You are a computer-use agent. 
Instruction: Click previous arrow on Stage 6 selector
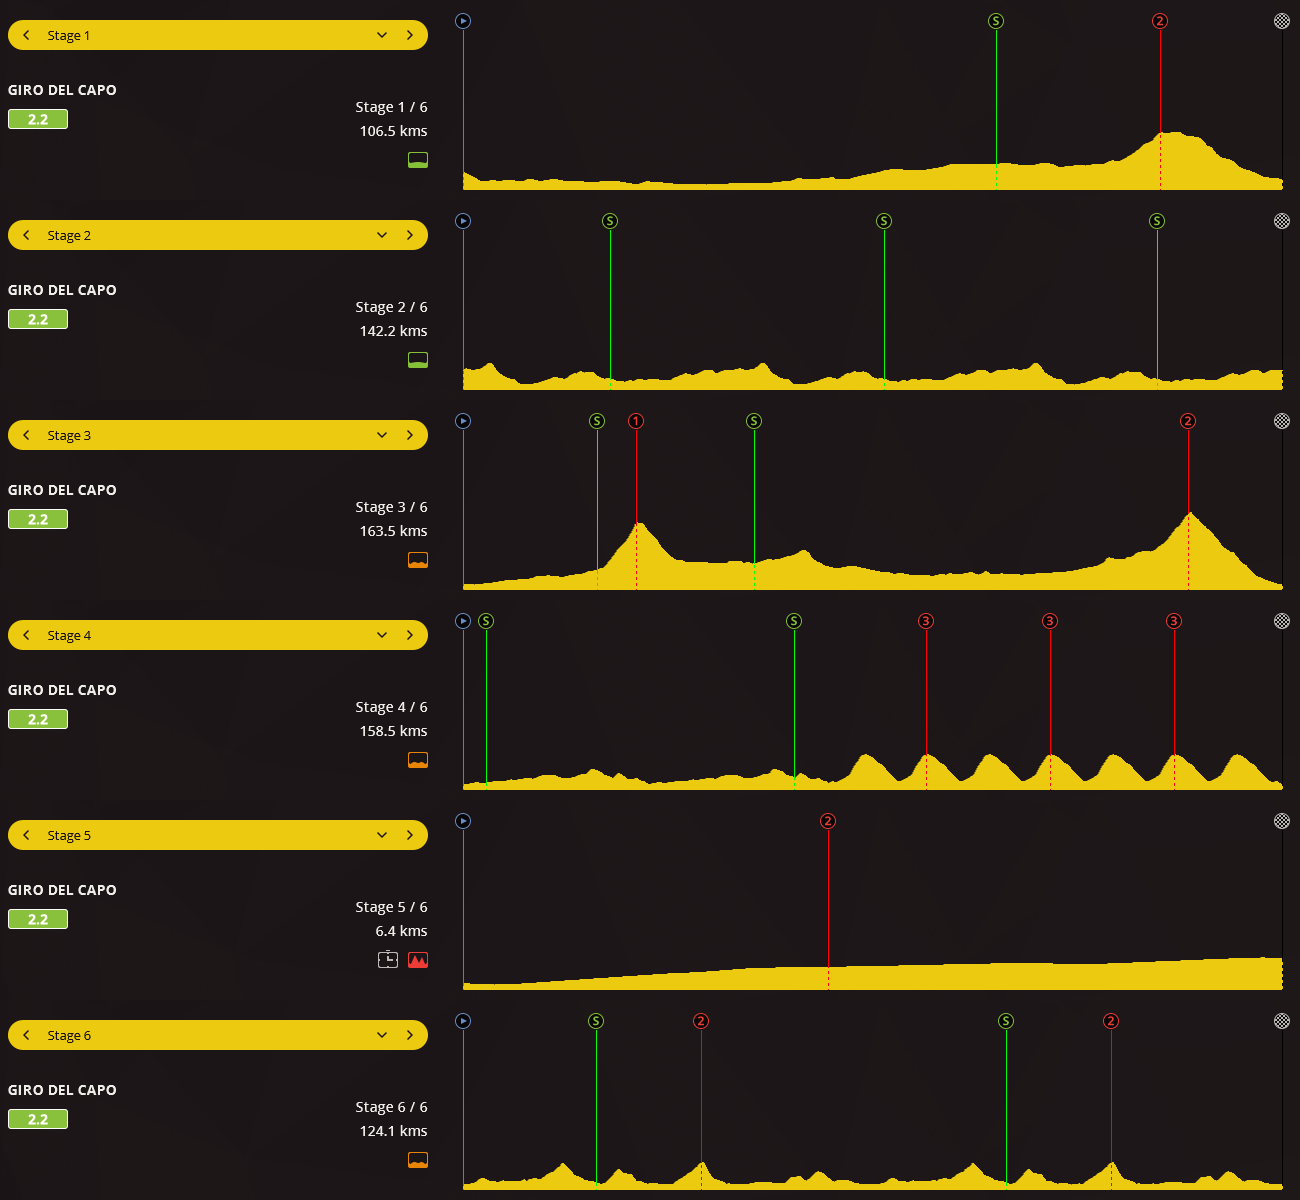[x=26, y=1035]
